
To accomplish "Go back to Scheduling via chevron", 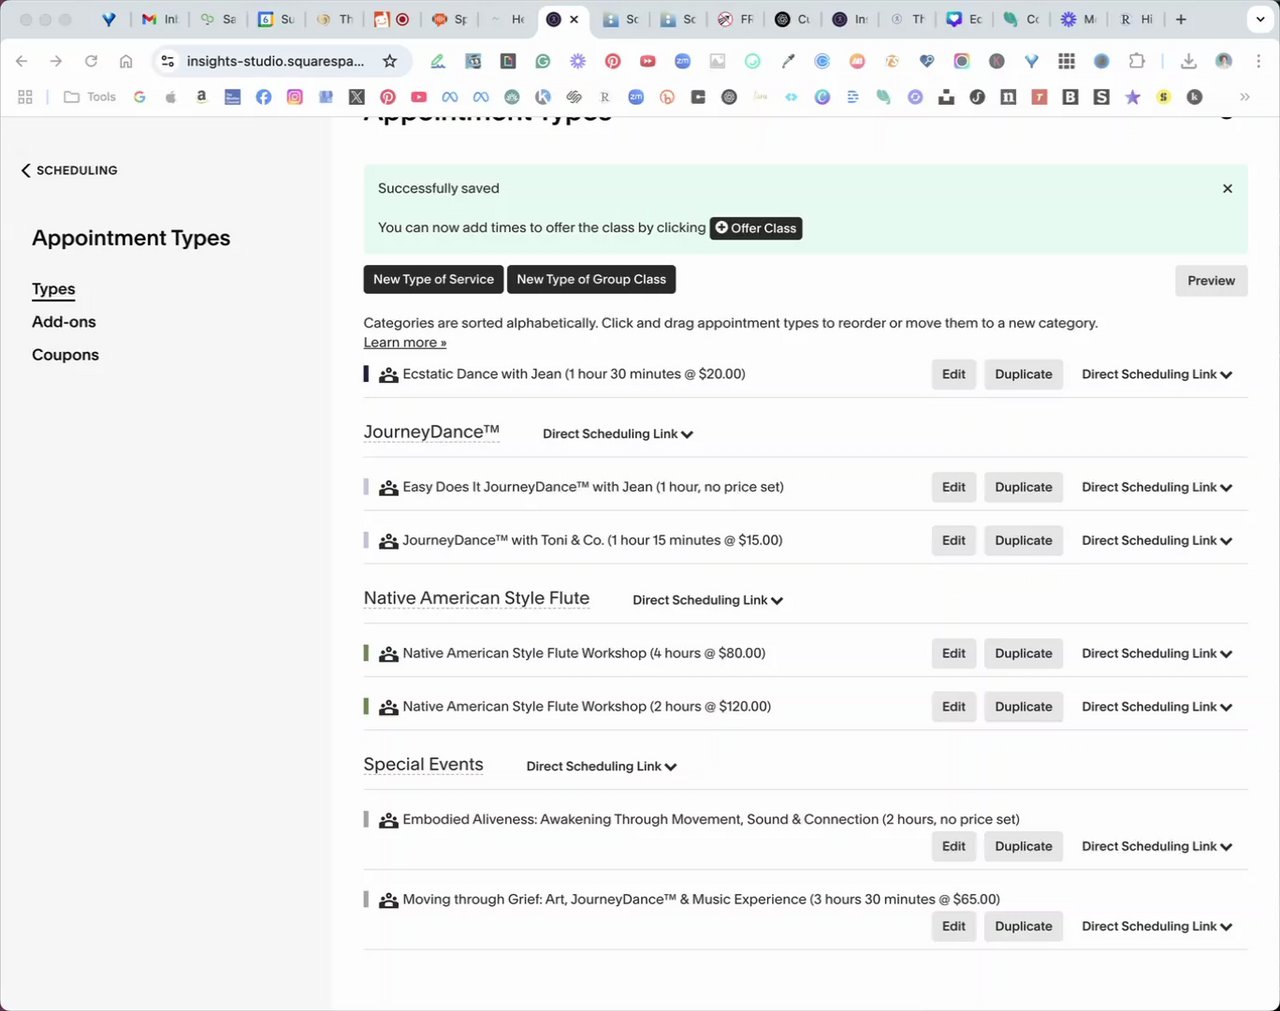I will coord(26,171).
